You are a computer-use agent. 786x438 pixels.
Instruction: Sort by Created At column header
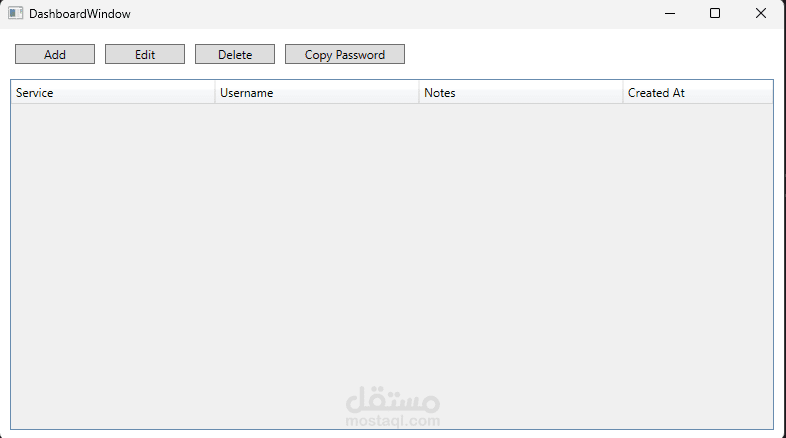pyautogui.click(x=698, y=93)
